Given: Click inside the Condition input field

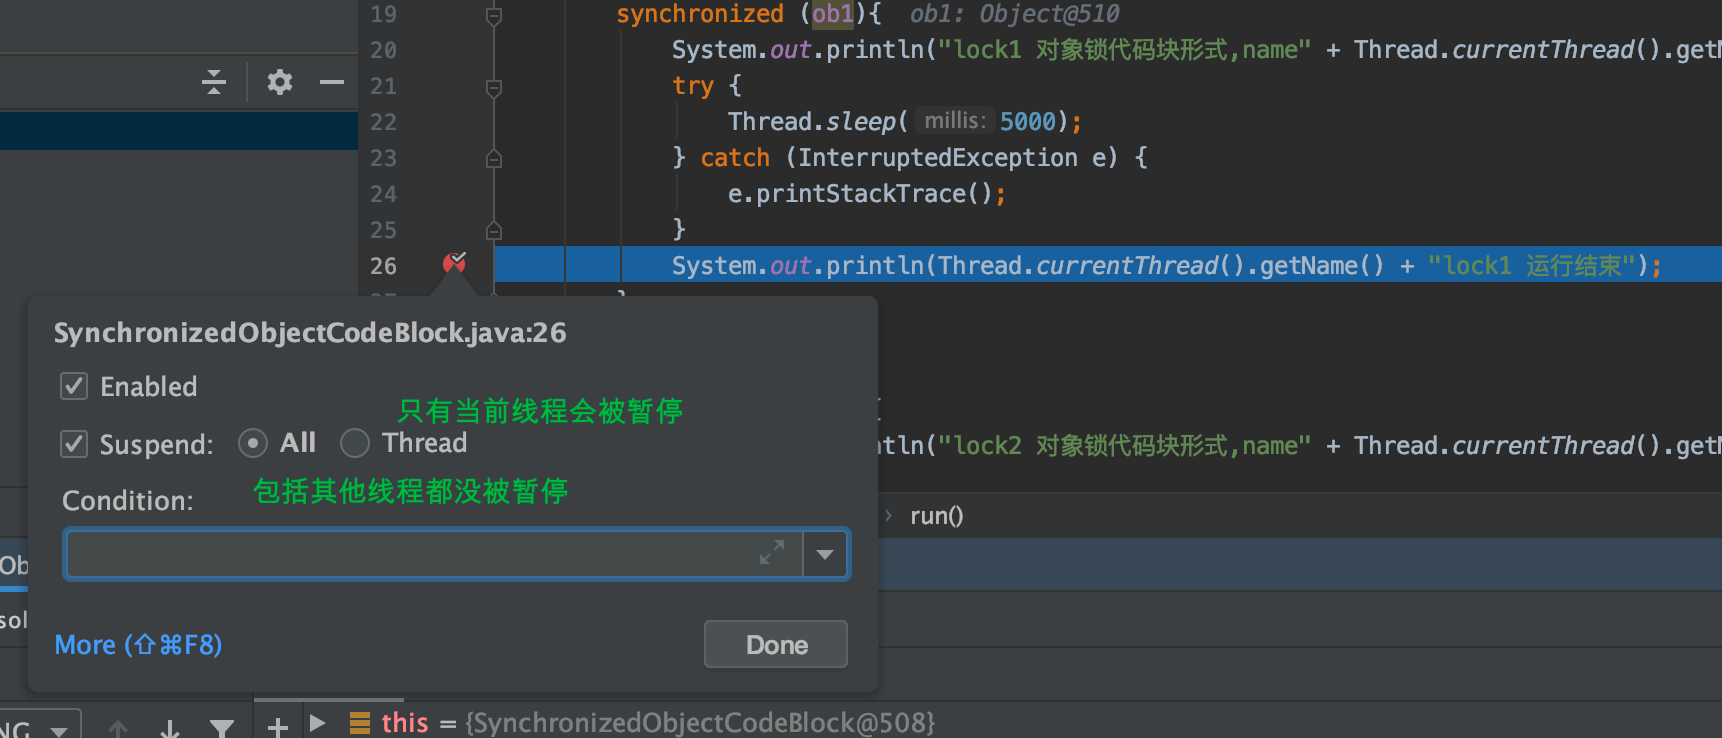Looking at the screenshot, I should pyautogui.click(x=434, y=554).
